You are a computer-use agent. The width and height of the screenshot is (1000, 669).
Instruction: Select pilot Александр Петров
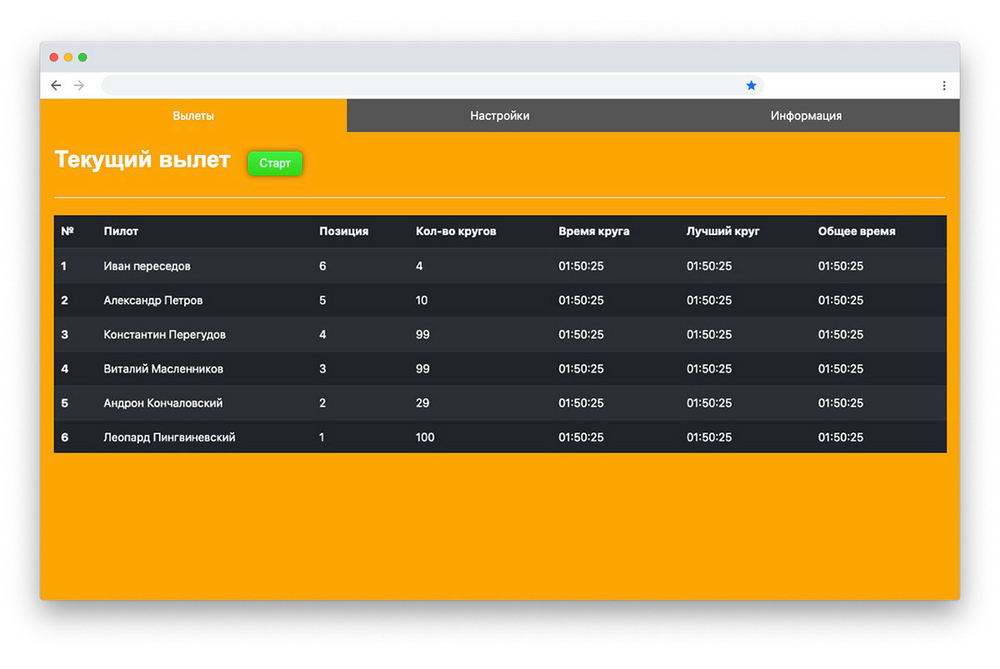153,300
